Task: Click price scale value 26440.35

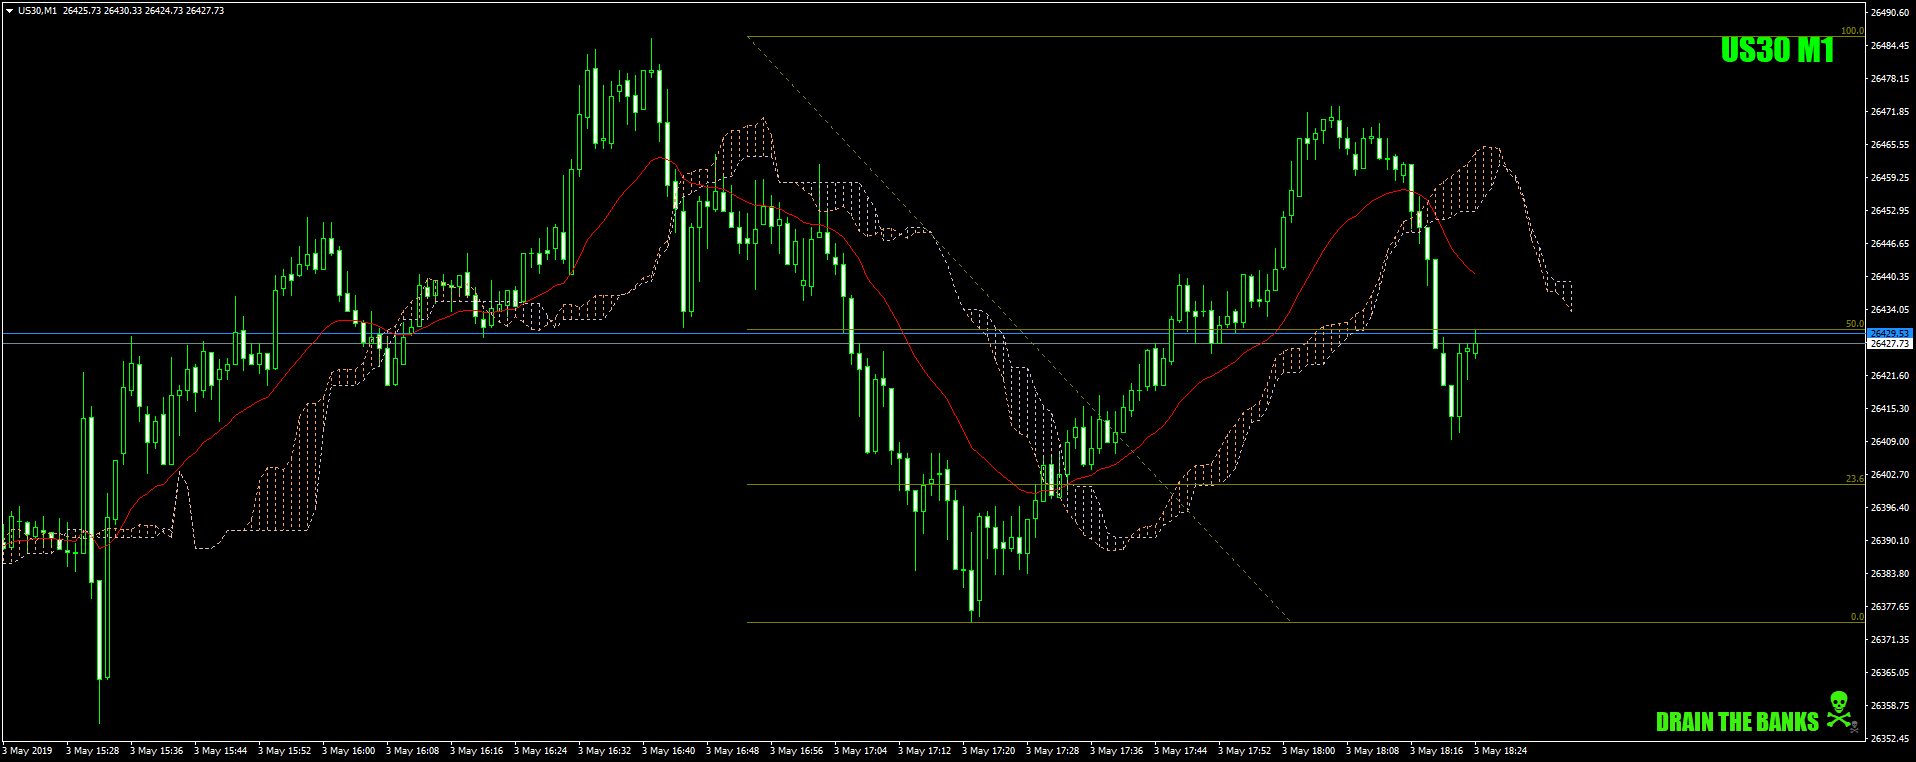Action: 1890,277
